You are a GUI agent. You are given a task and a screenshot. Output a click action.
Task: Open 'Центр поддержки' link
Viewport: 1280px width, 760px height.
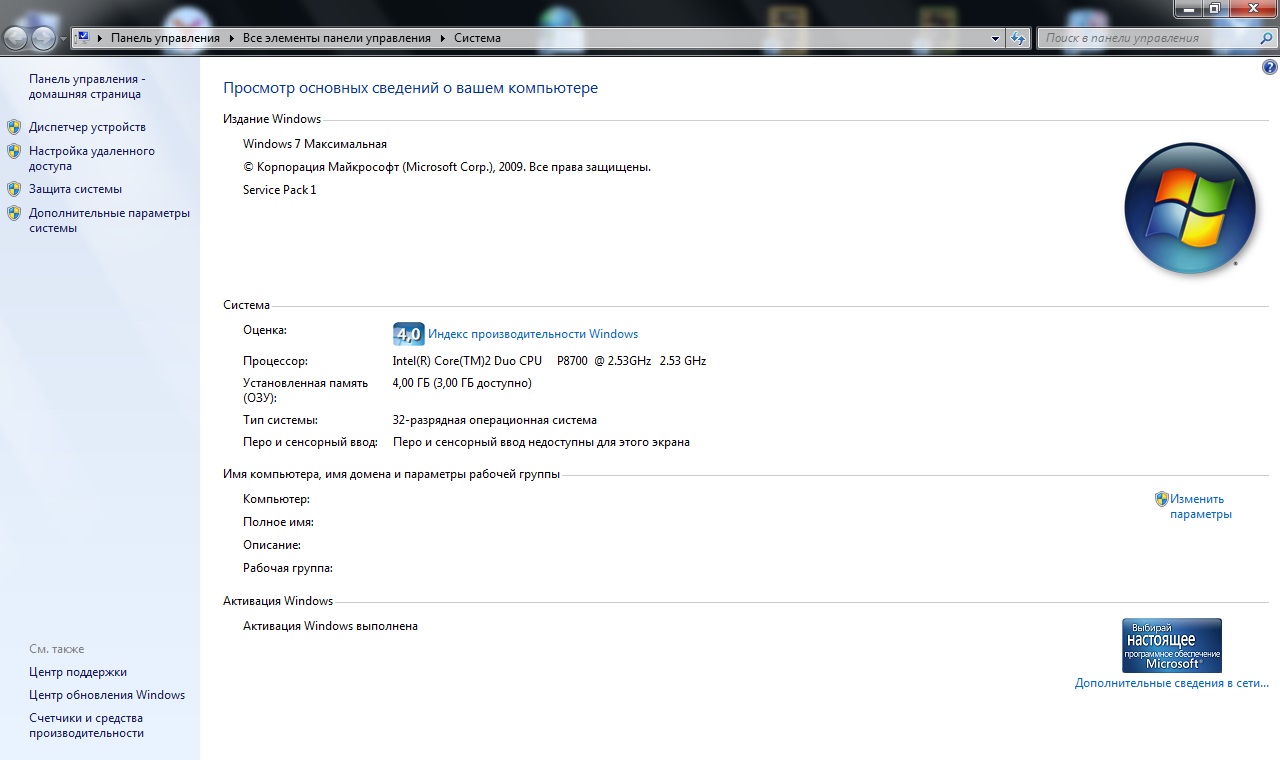point(78,672)
